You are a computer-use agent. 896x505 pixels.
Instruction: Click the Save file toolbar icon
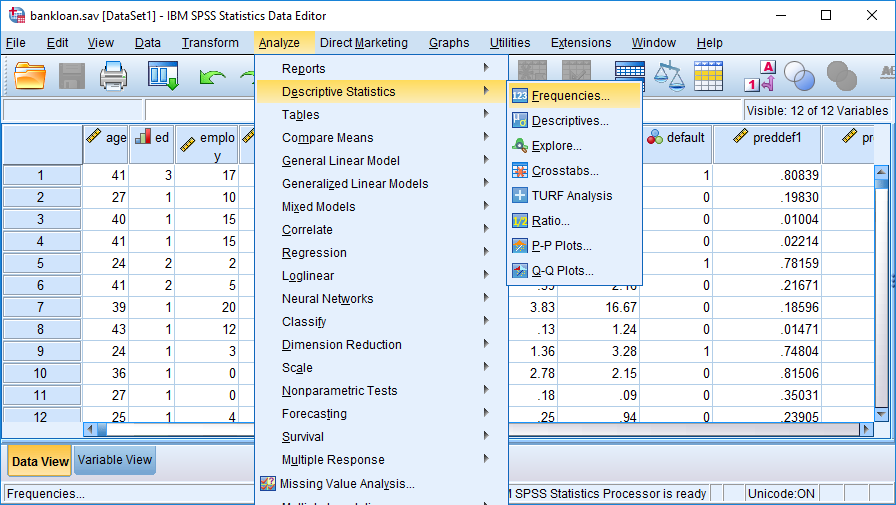point(71,76)
